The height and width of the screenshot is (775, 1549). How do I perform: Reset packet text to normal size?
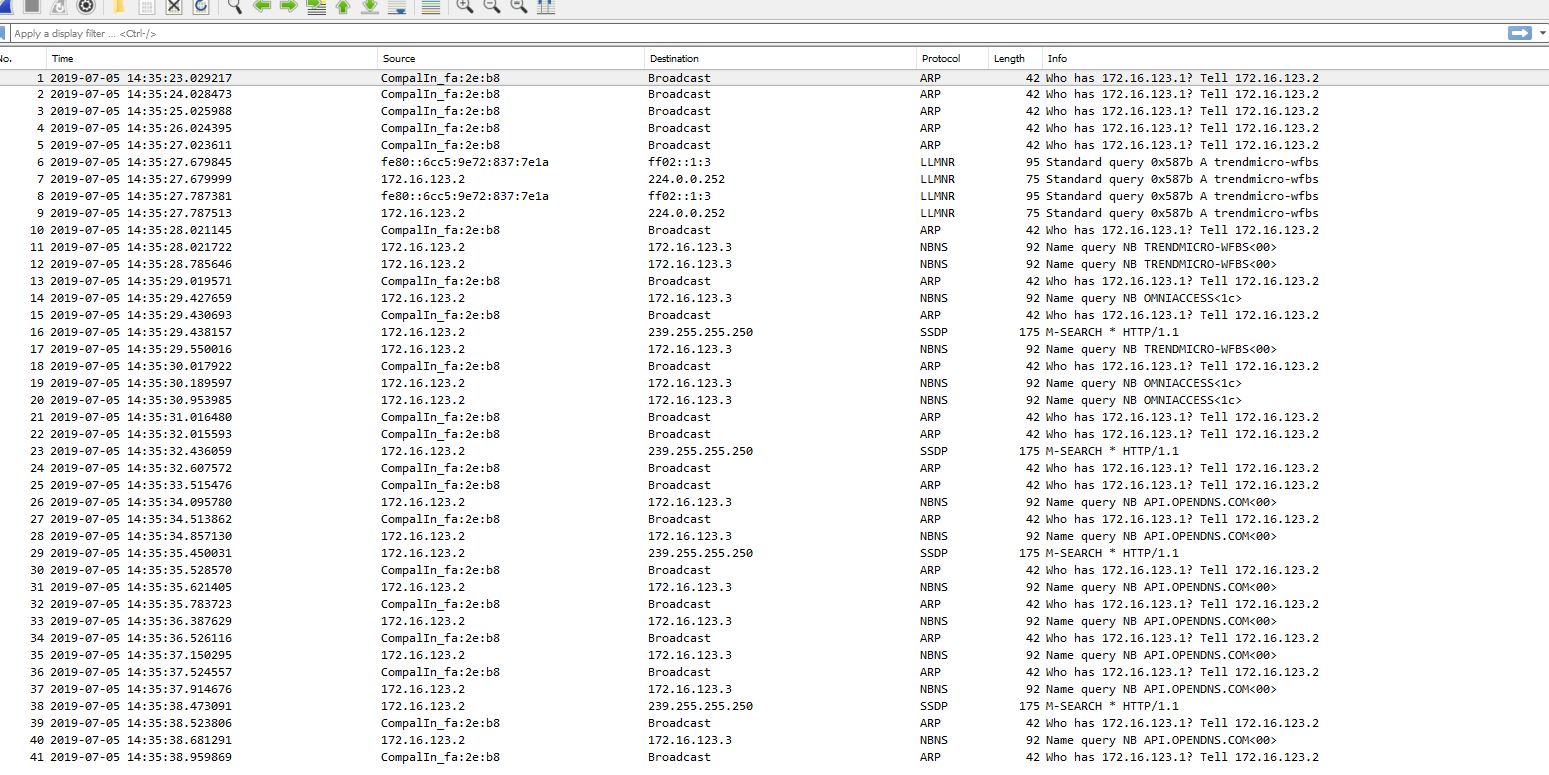519,6
